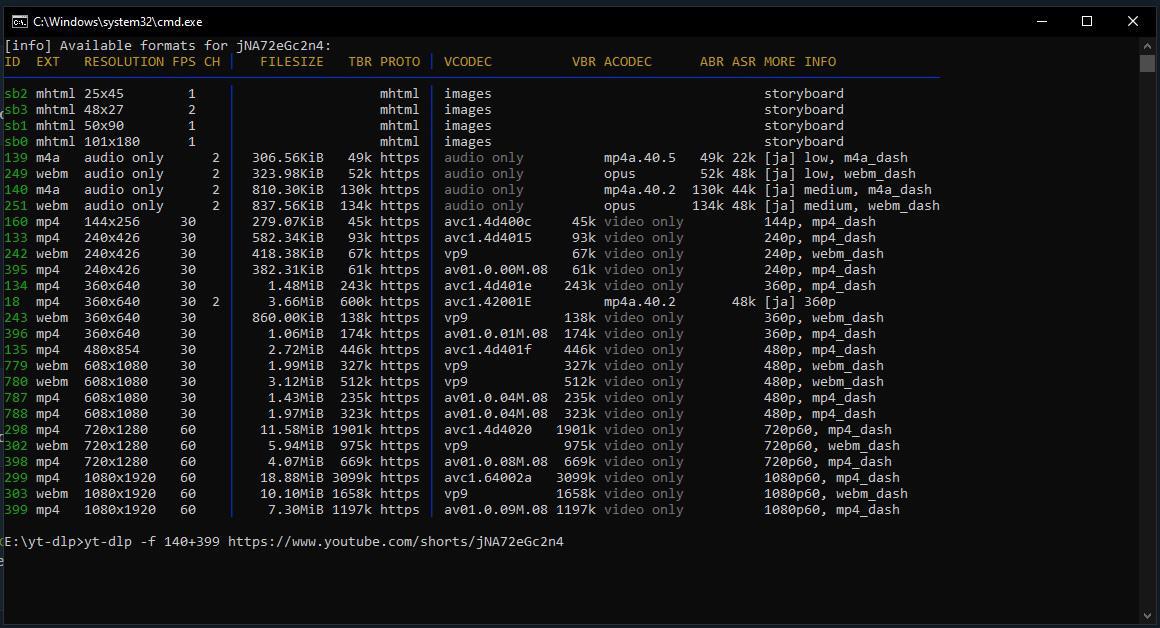Viewport: 1160px width, 628px height.
Task: Click filesize value 11.58MiB
Action: 291,430
